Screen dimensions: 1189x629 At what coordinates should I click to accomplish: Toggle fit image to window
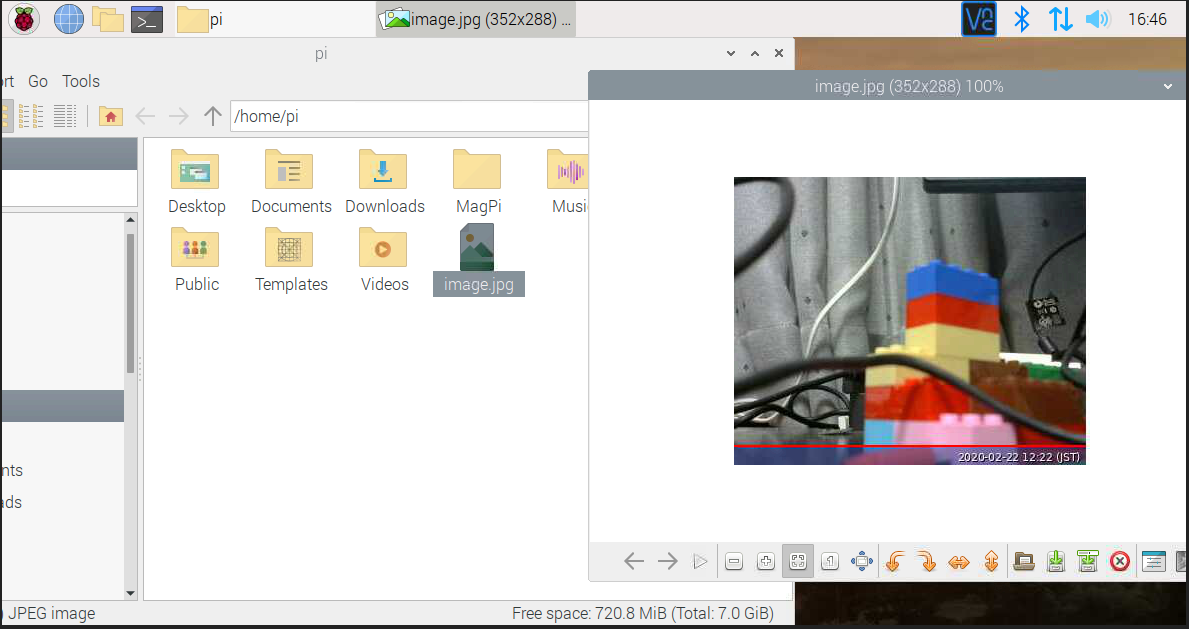(798, 562)
